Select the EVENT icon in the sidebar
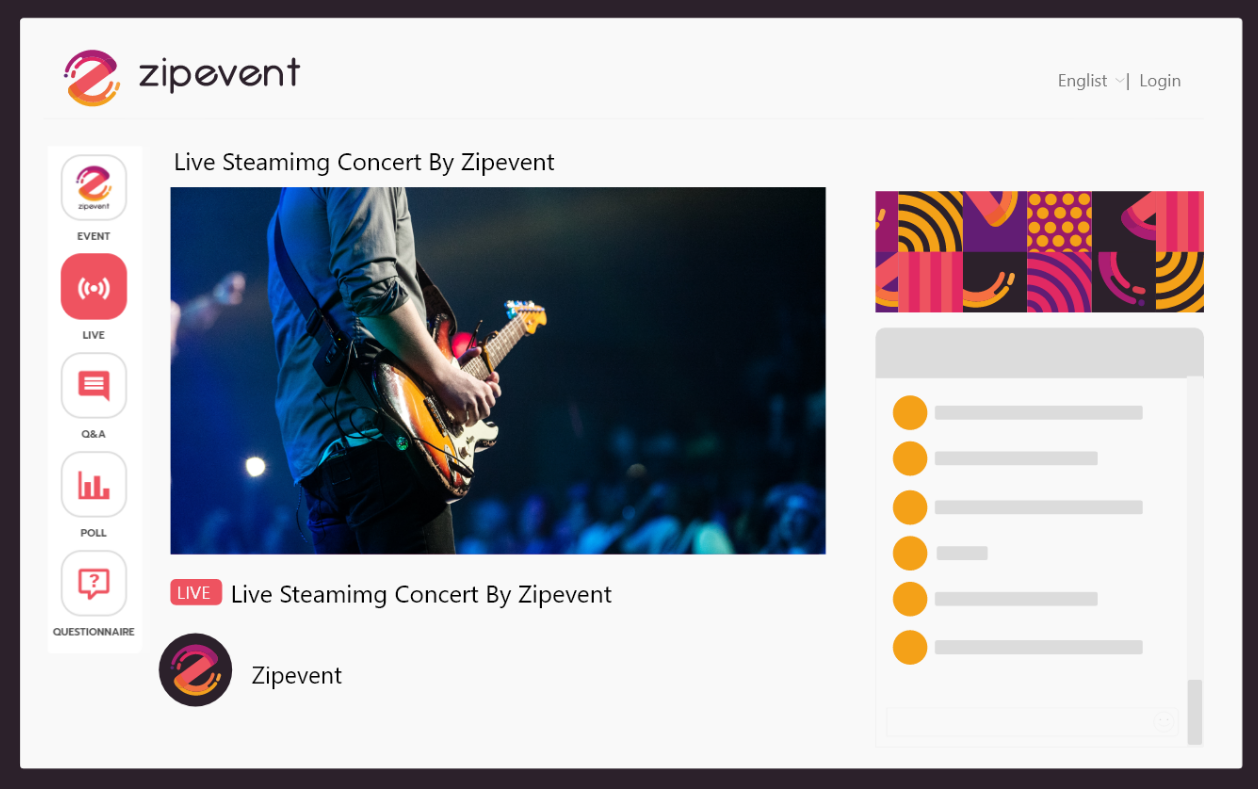Viewport: 1258px width, 789px height. coord(93,187)
